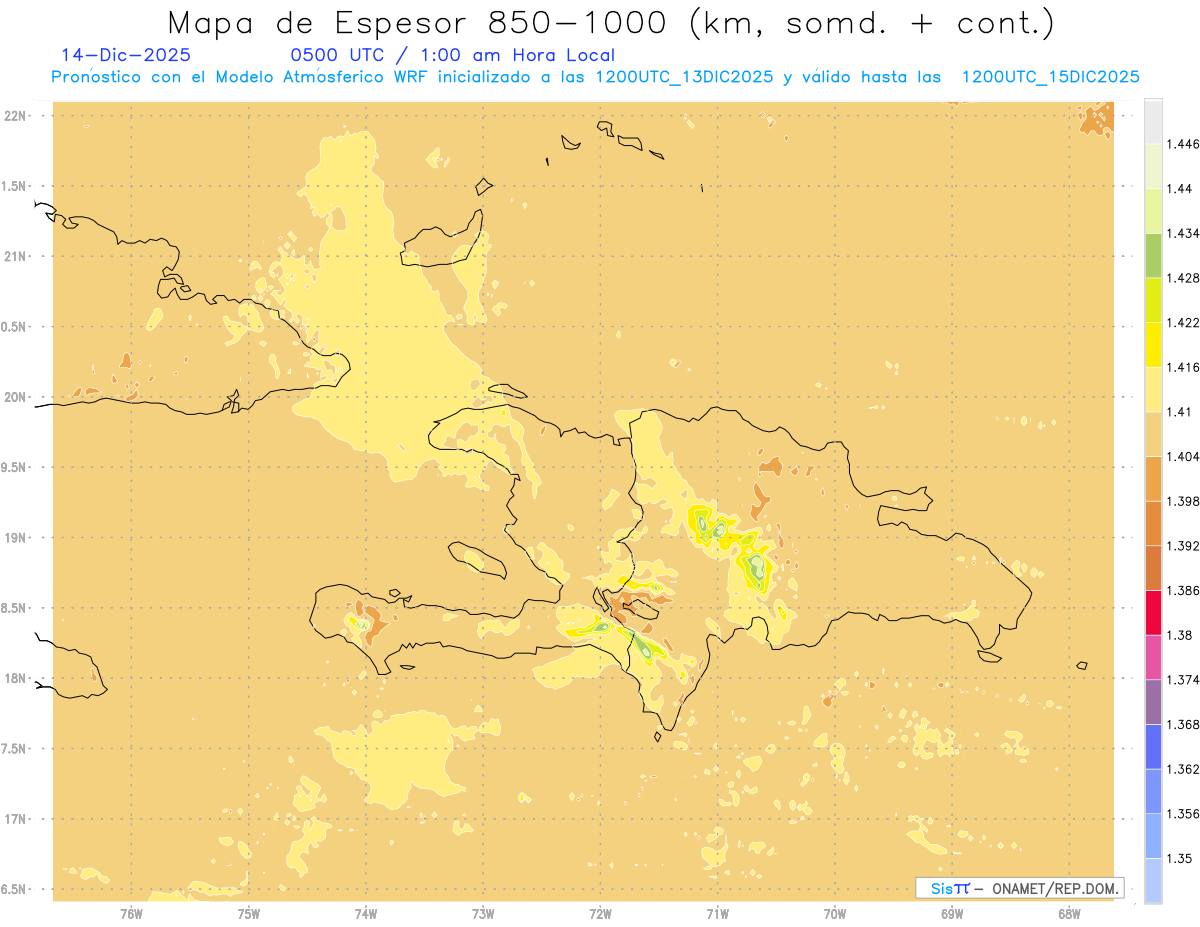Click the '6.5N' latitude axis label
Image resolution: width=1200 pixels, height=927 pixels.
point(14,890)
